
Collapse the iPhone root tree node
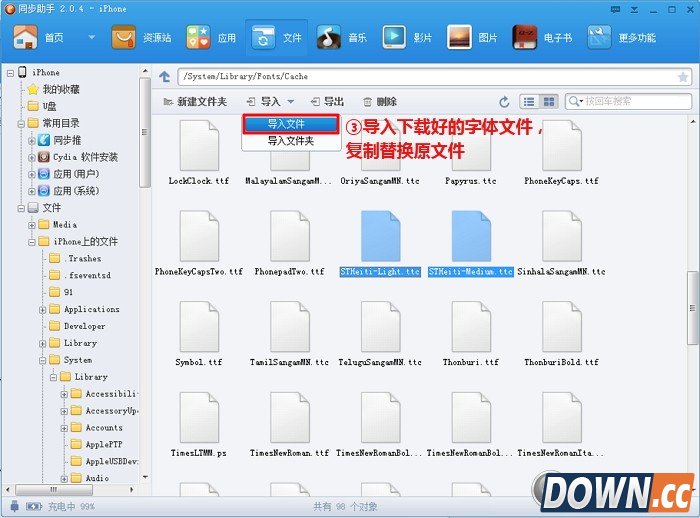[x=10, y=73]
